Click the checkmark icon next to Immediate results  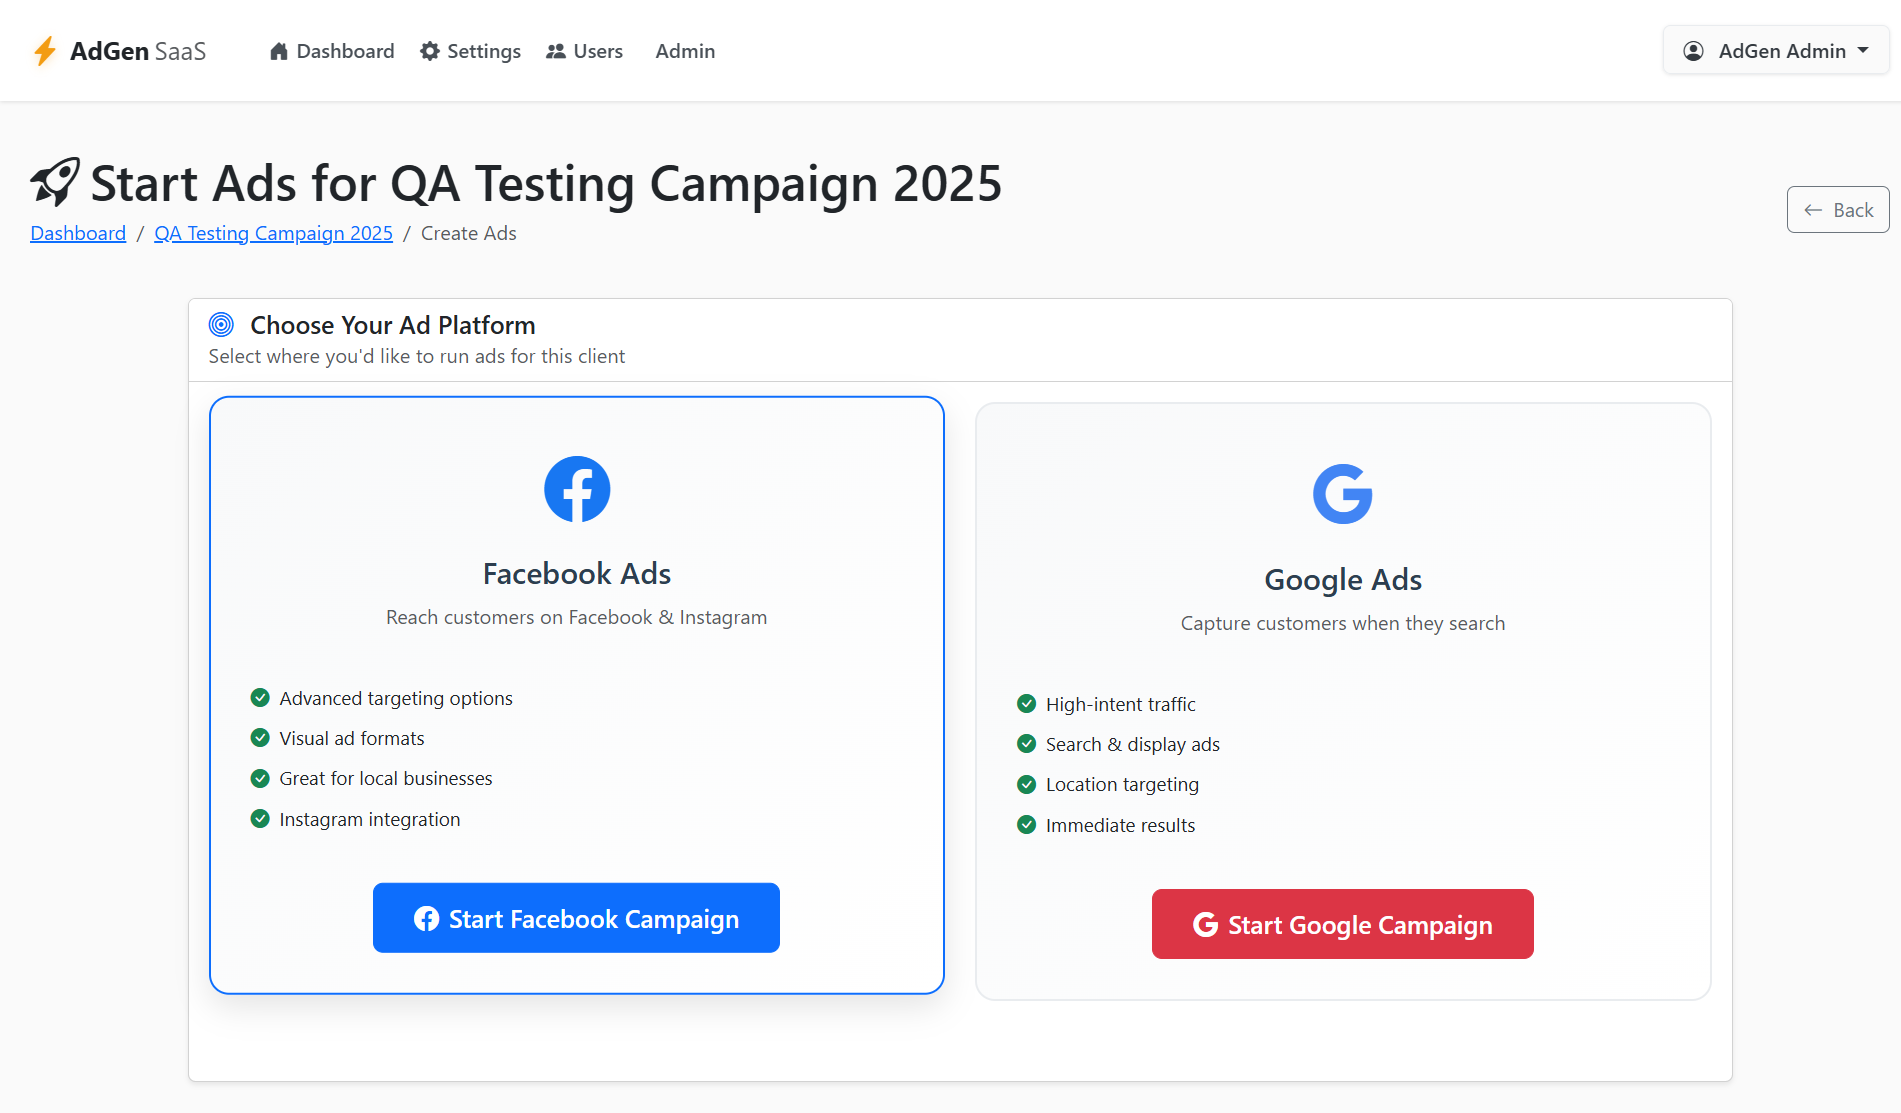point(1026,825)
